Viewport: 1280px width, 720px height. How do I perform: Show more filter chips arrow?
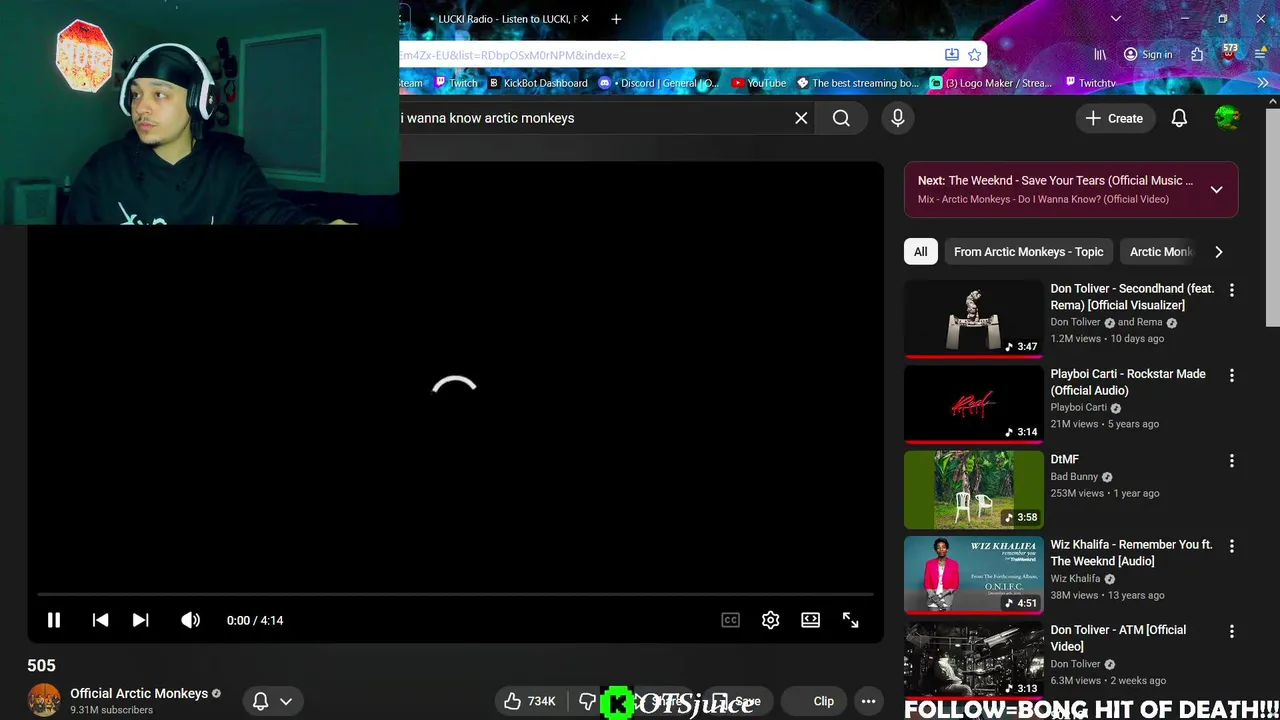[1218, 252]
